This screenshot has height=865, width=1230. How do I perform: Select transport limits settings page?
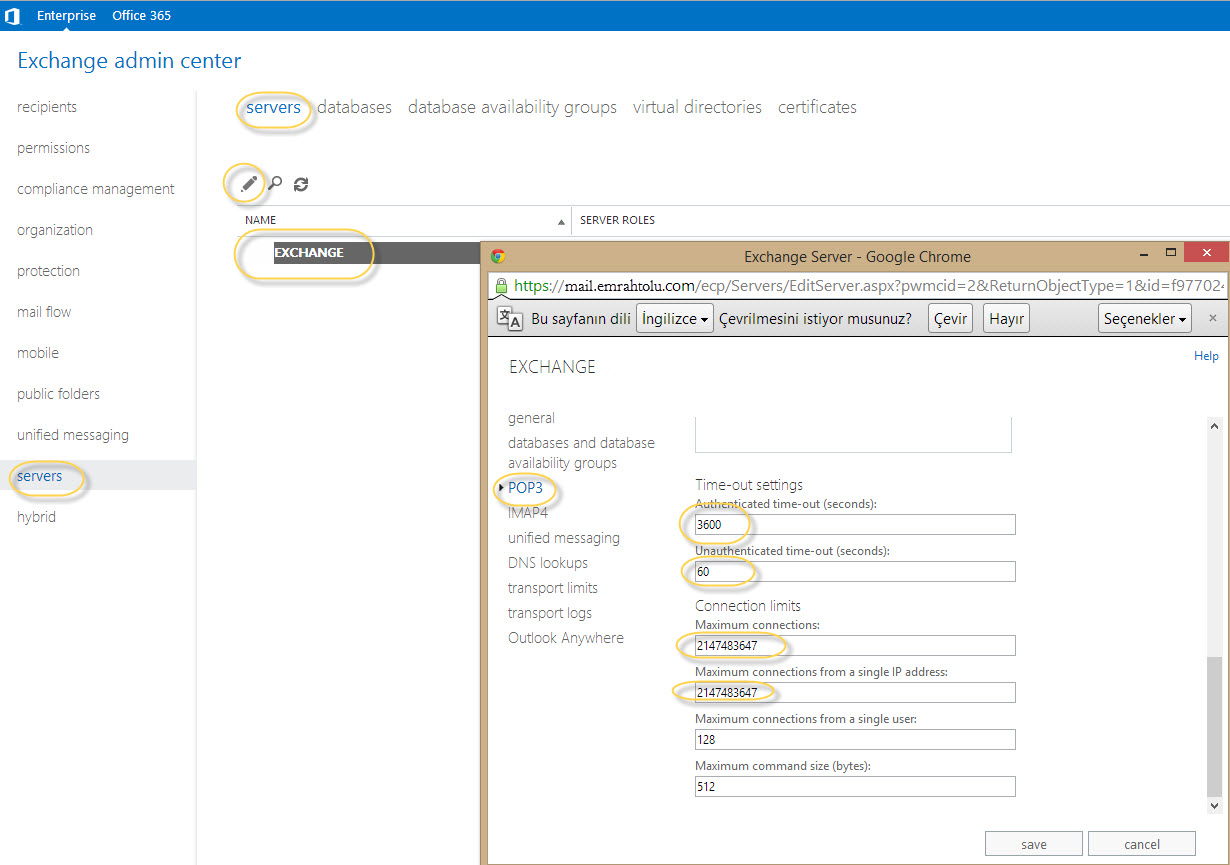tap(553, 588)
